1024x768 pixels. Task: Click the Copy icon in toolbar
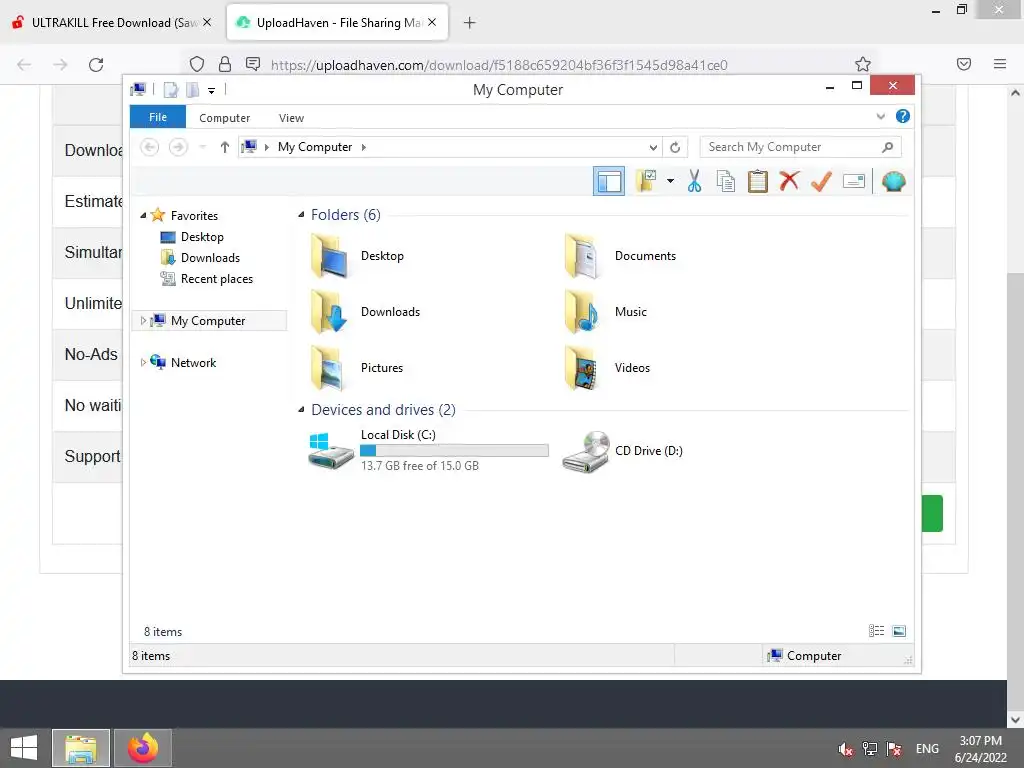[x=726, y=181]
